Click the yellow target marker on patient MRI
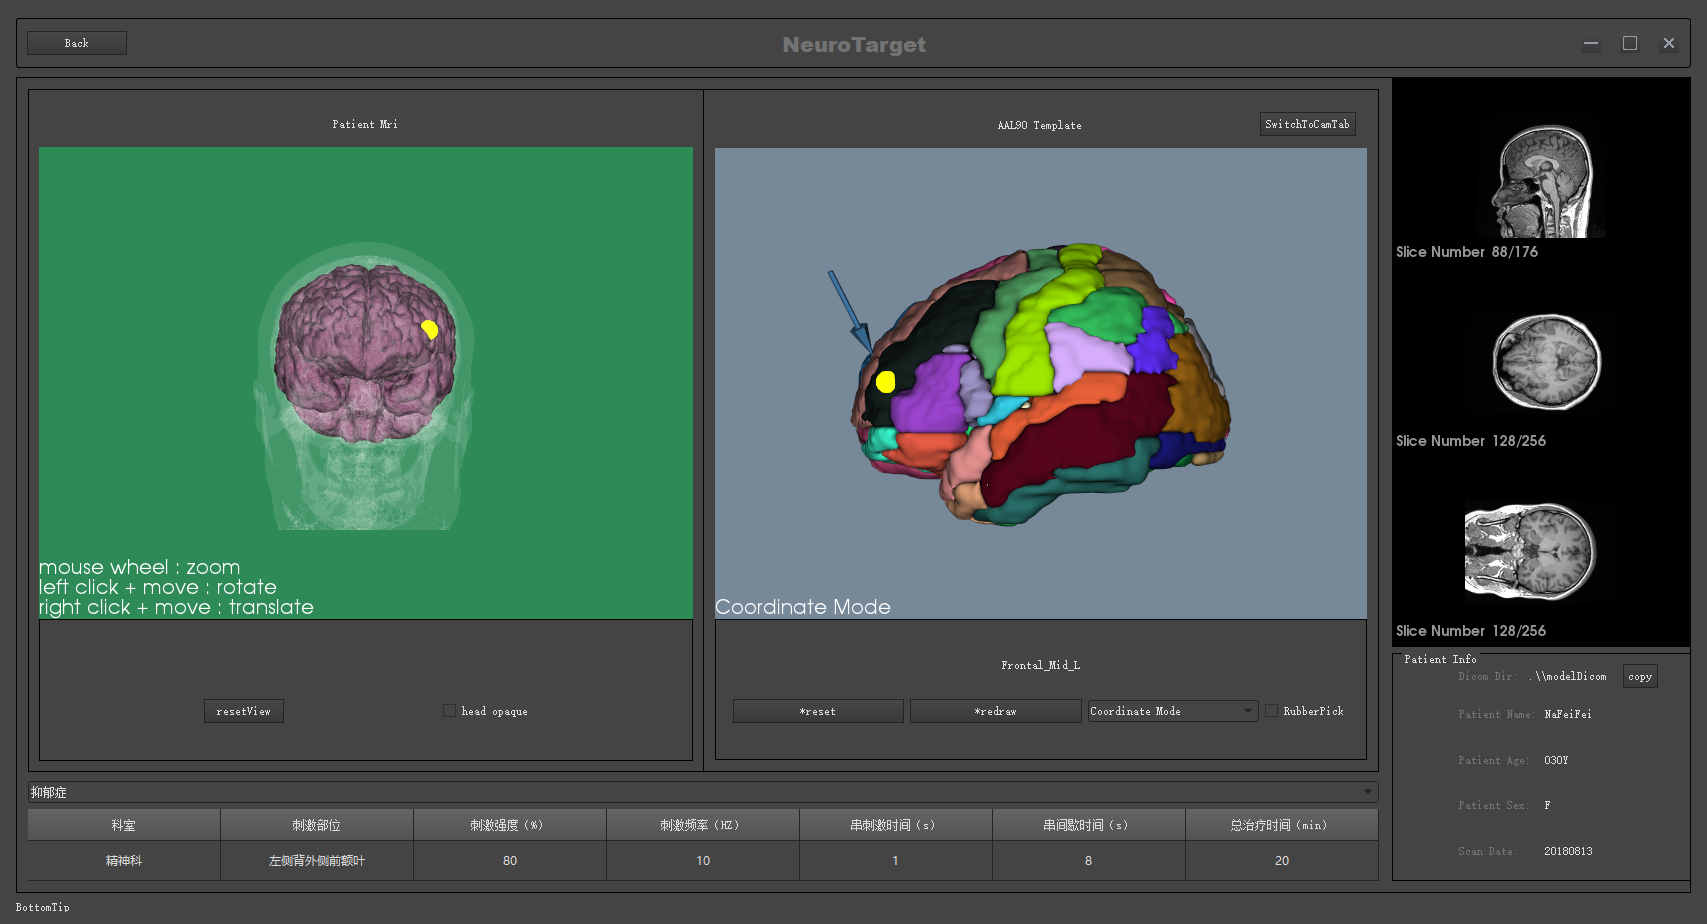 pyautogui.click(x=430, y=329)
